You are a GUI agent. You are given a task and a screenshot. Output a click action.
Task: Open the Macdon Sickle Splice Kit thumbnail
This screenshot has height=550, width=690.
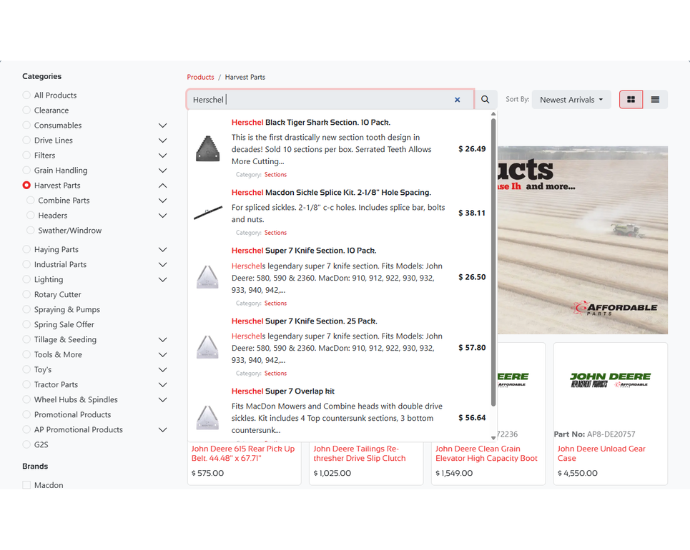tap(208, 213)
